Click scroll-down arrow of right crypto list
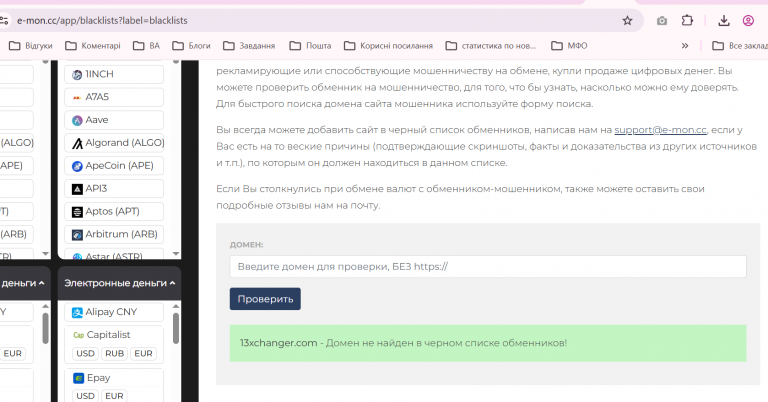768x402 pixels. coord(176,254)
